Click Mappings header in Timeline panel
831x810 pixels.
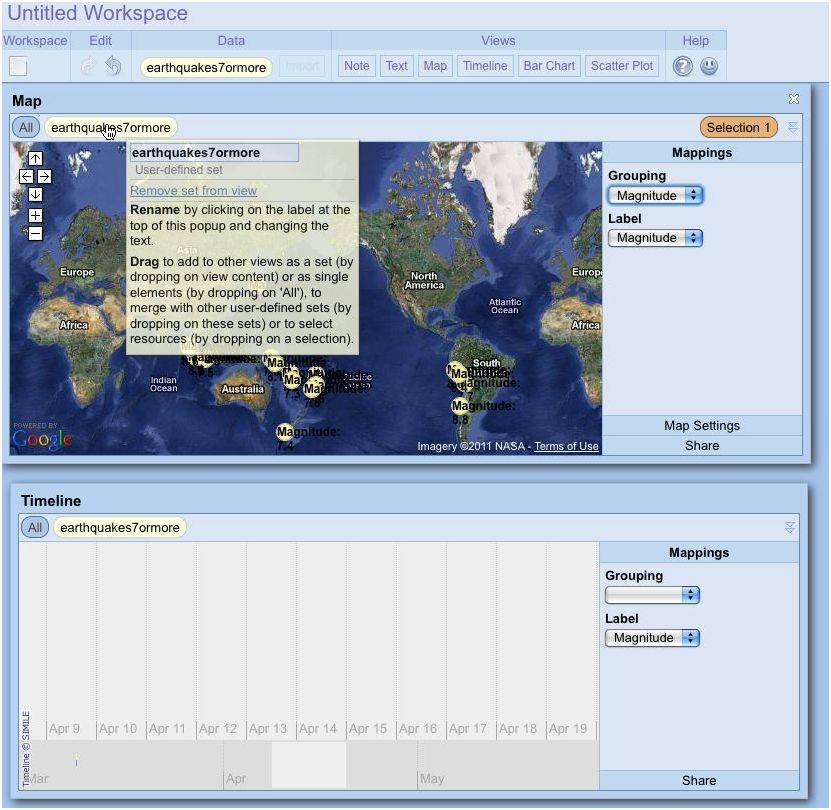(699, 552)
